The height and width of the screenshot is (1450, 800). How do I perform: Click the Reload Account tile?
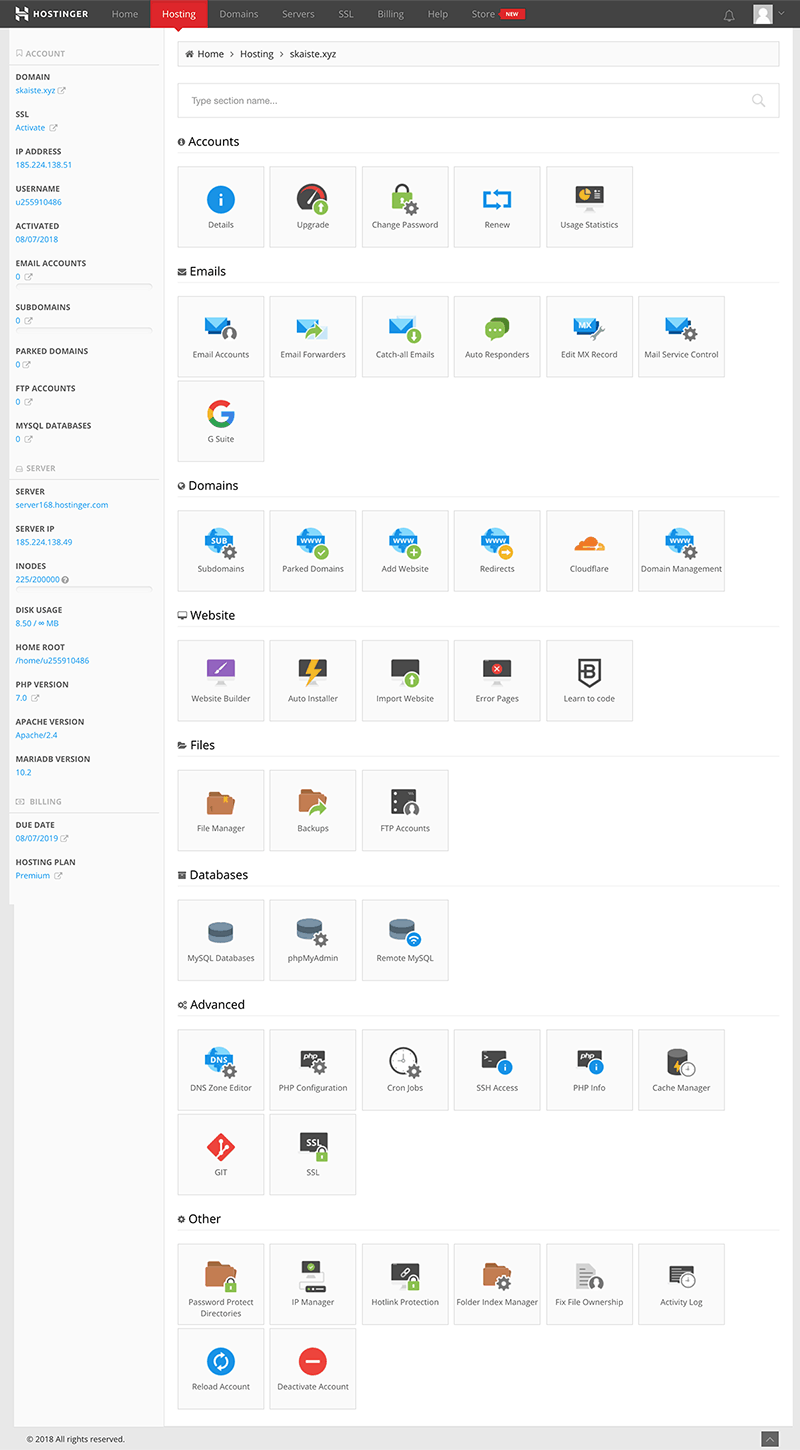point(221,1369)
